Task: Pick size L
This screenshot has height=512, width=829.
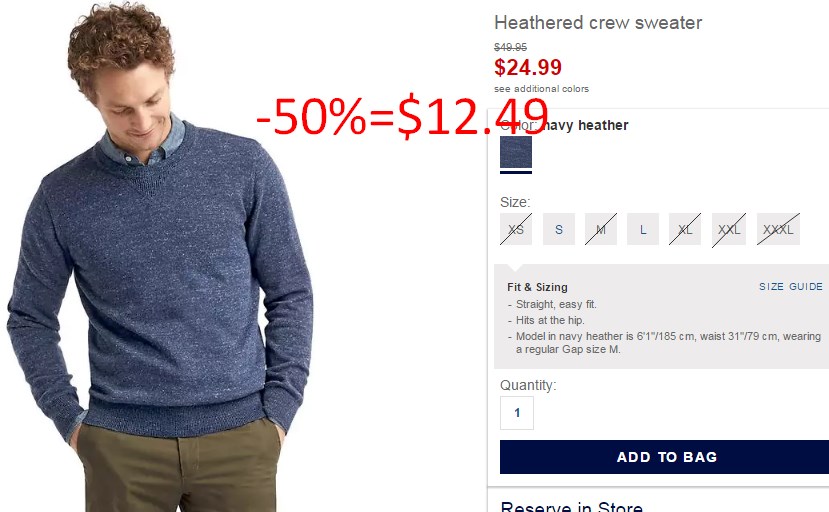Action: (x=643, y=229)
